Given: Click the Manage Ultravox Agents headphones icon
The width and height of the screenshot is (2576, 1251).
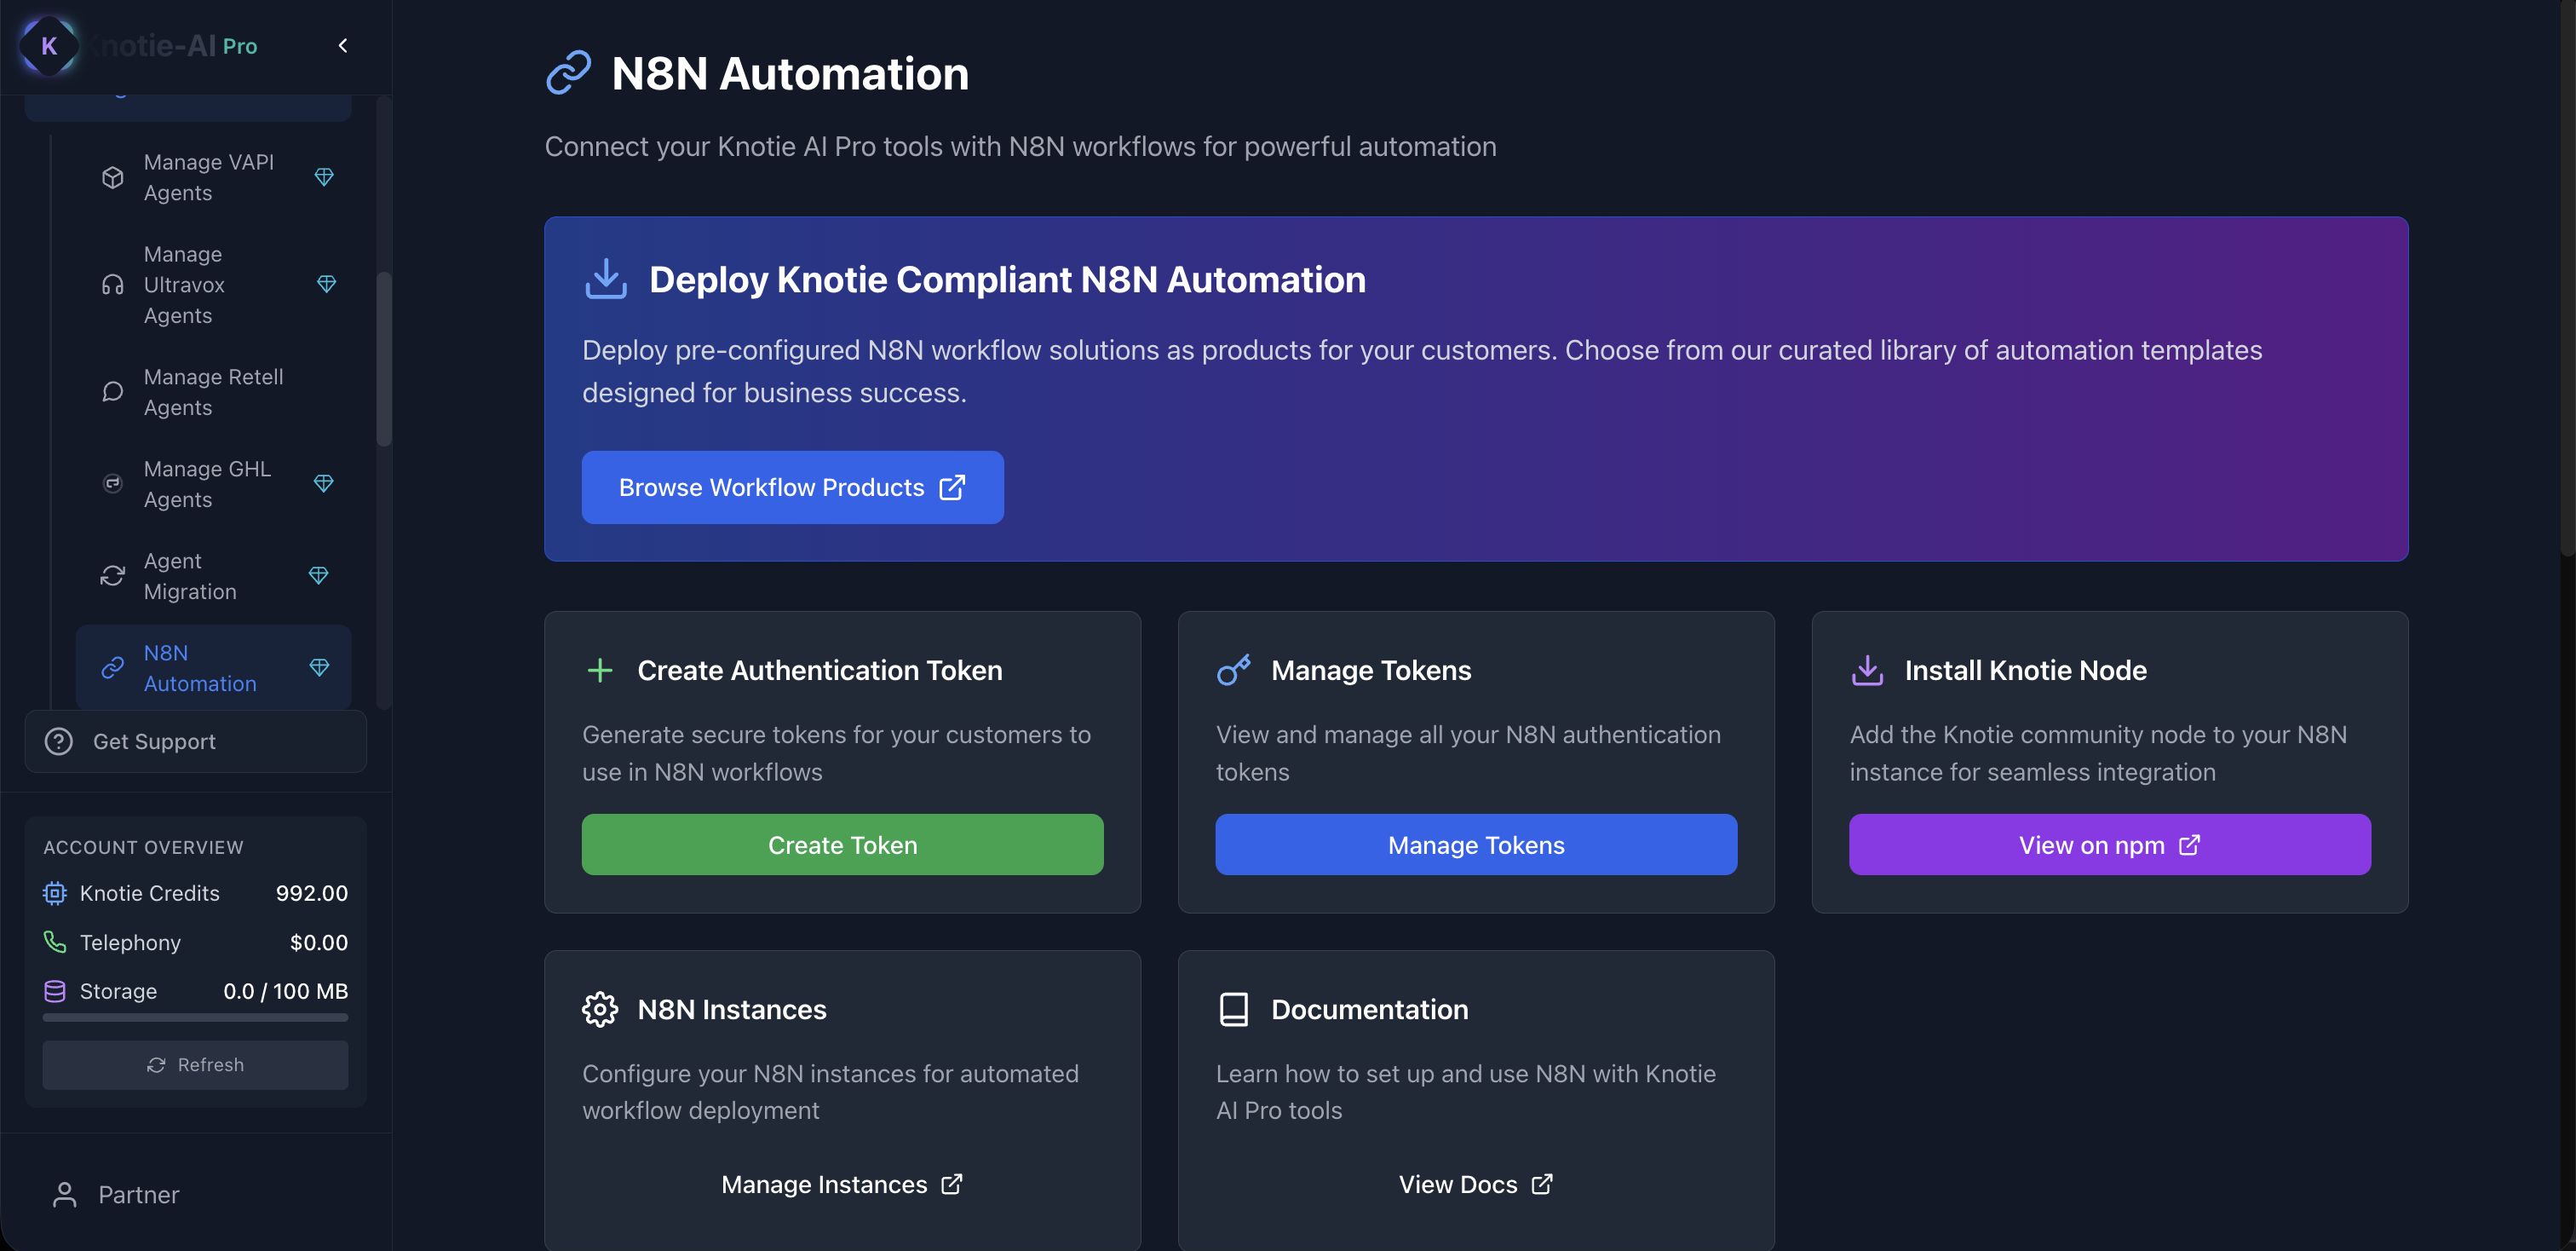Looking at the screenshot, I should 113,285.
